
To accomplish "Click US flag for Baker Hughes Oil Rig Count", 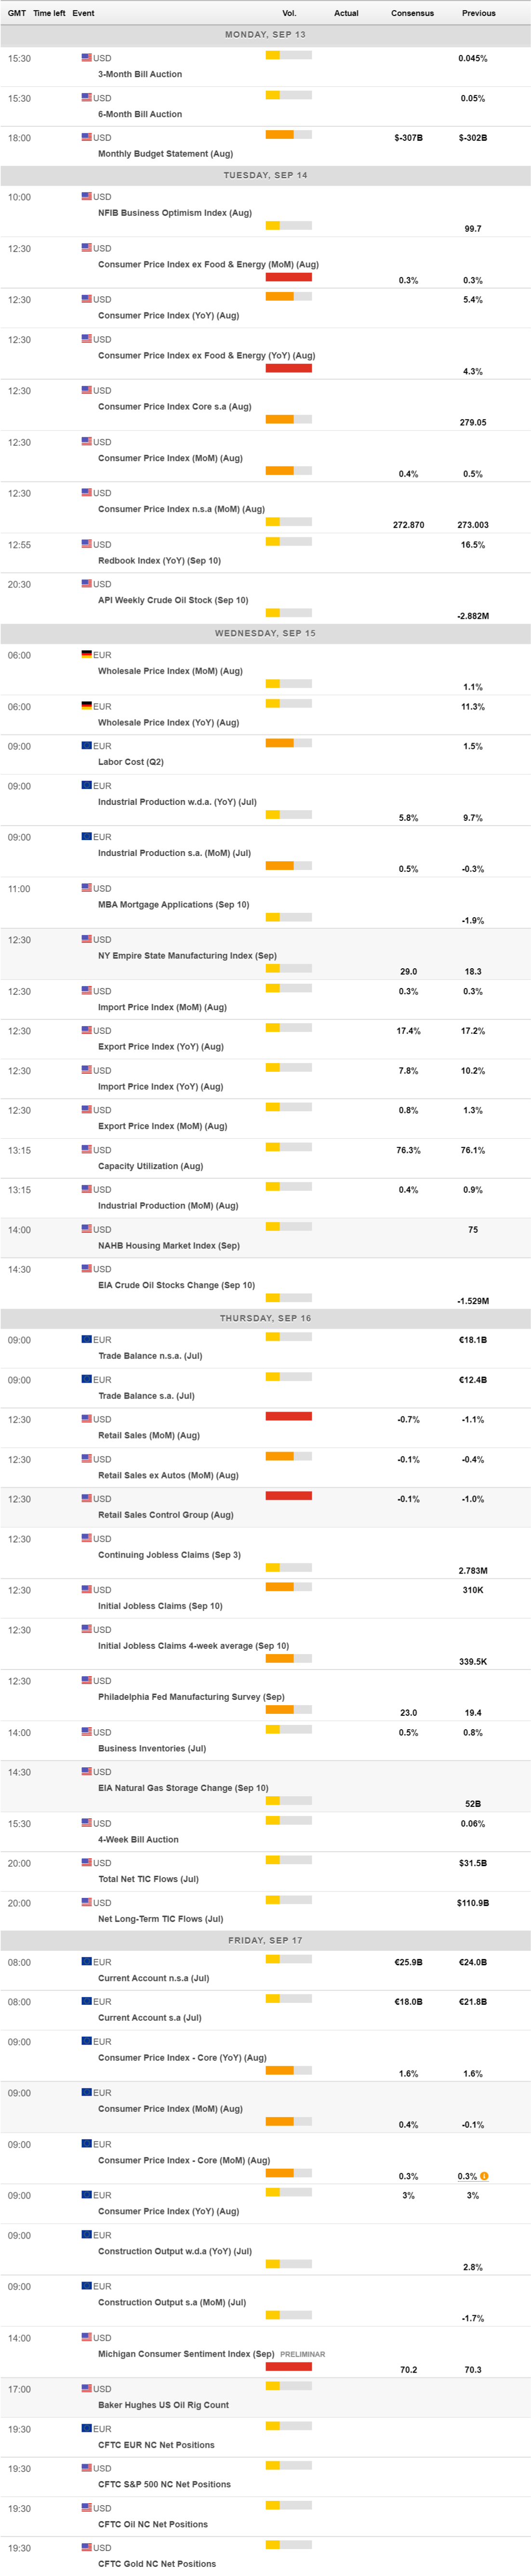I will point(87,2389).
